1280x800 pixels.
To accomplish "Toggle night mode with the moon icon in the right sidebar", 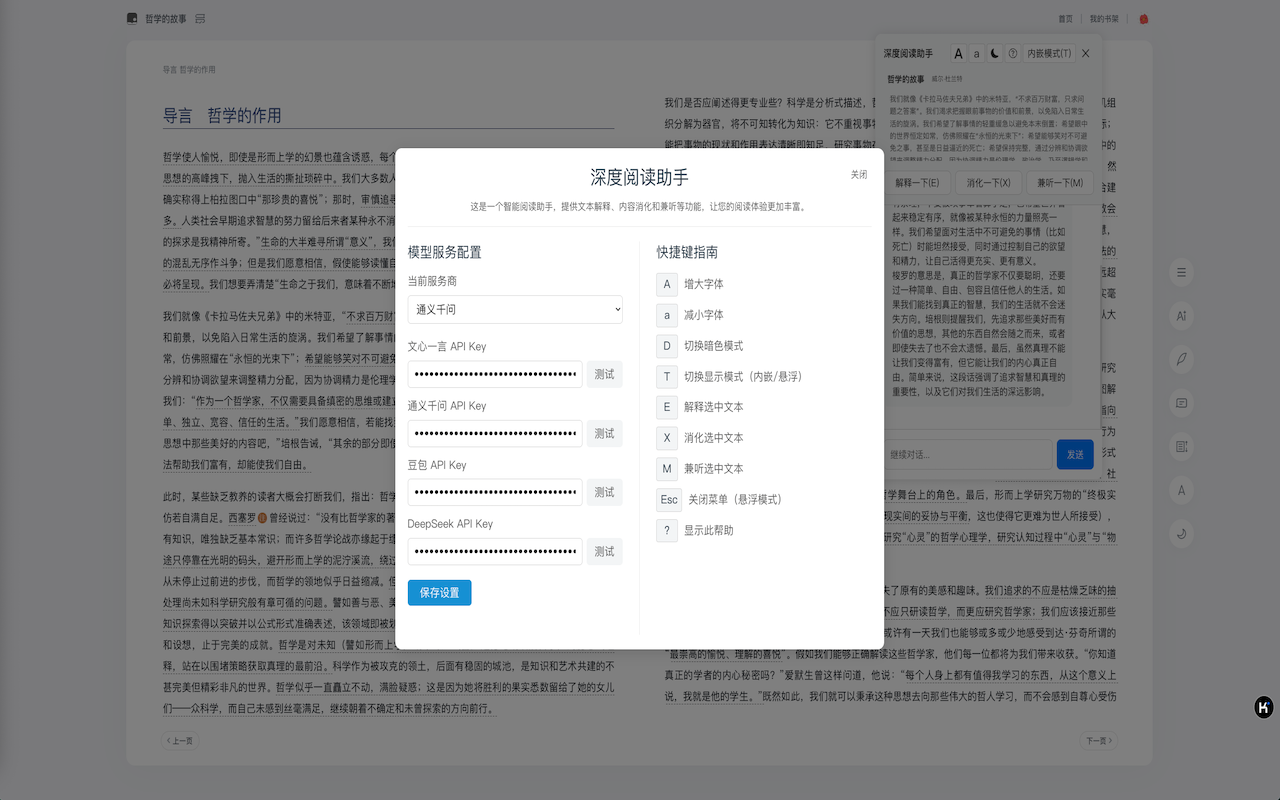I will click(x=1182, y=534).
